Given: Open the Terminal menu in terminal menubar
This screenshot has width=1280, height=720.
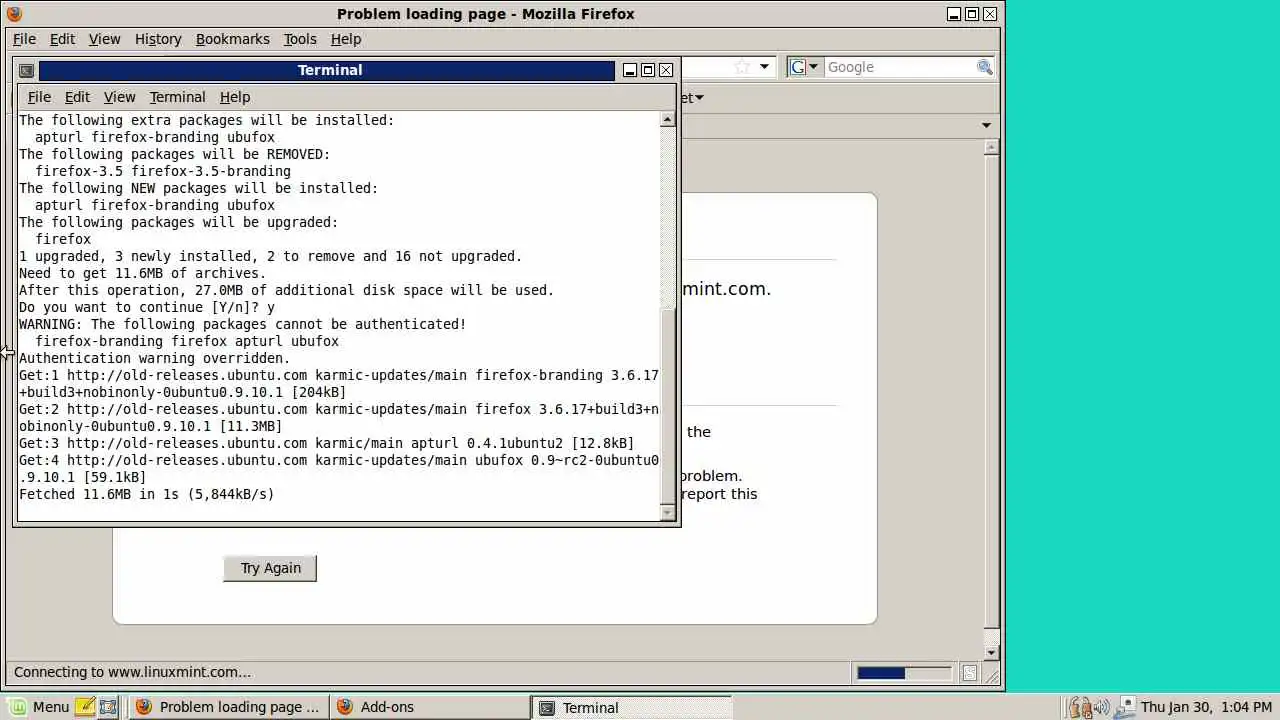Looking at the screenshot, I should 177,97.
